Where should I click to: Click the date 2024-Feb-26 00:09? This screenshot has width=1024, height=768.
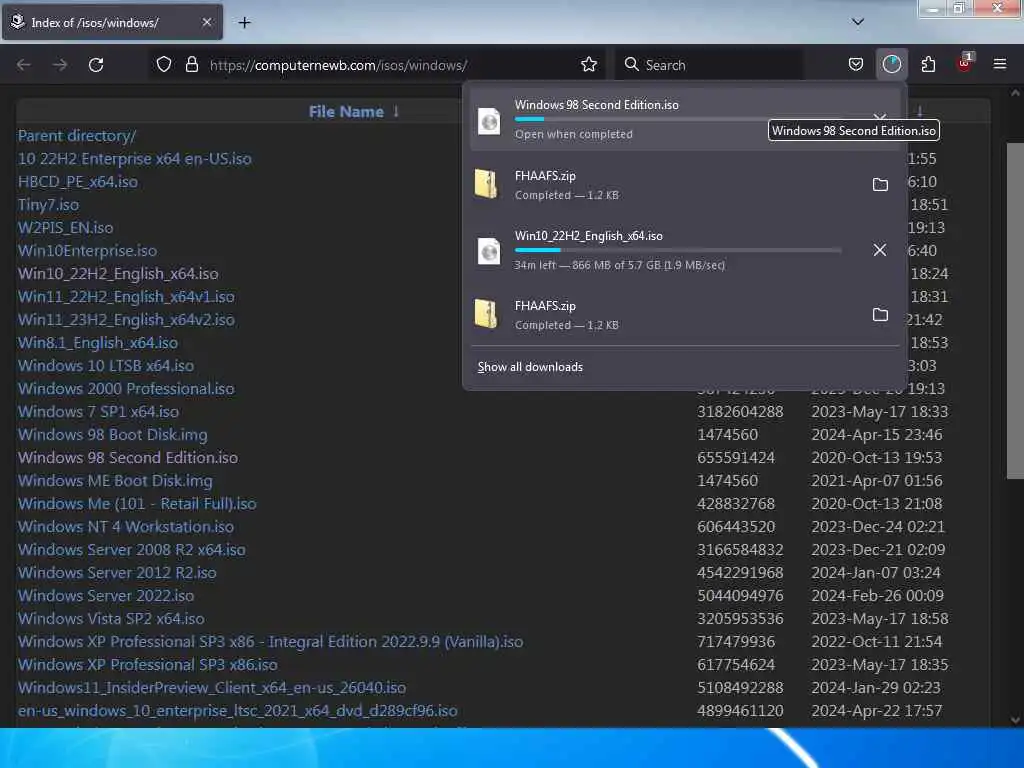pyautogui.click(x=878, y=596)
